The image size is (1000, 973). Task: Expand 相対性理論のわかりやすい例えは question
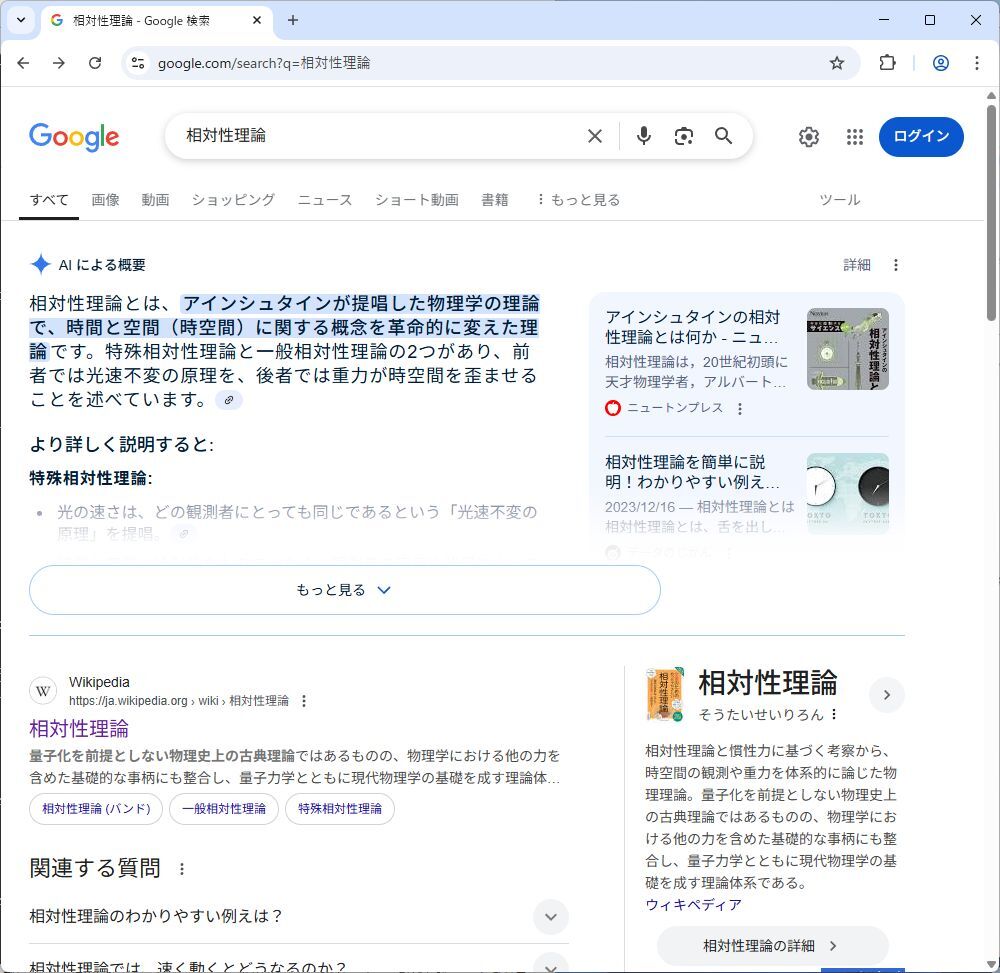coord(298,916)
